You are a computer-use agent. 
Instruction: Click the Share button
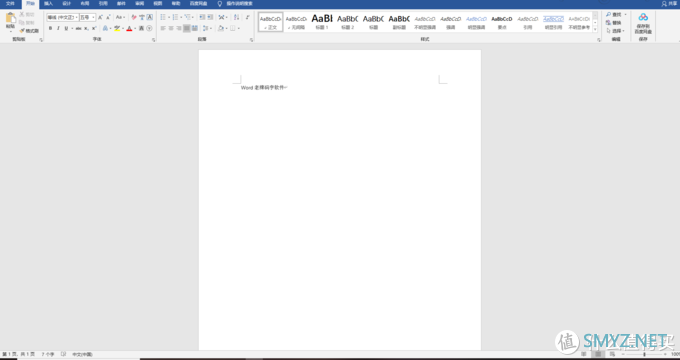point(669,3)
